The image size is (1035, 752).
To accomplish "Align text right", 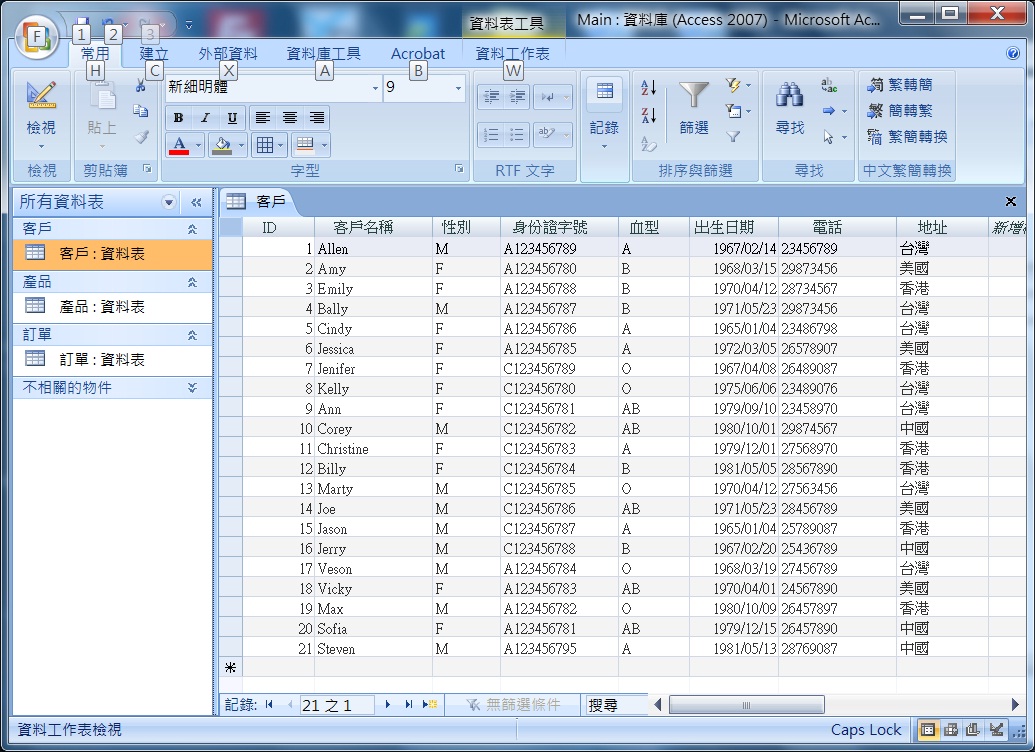I will tap(317, 118).
